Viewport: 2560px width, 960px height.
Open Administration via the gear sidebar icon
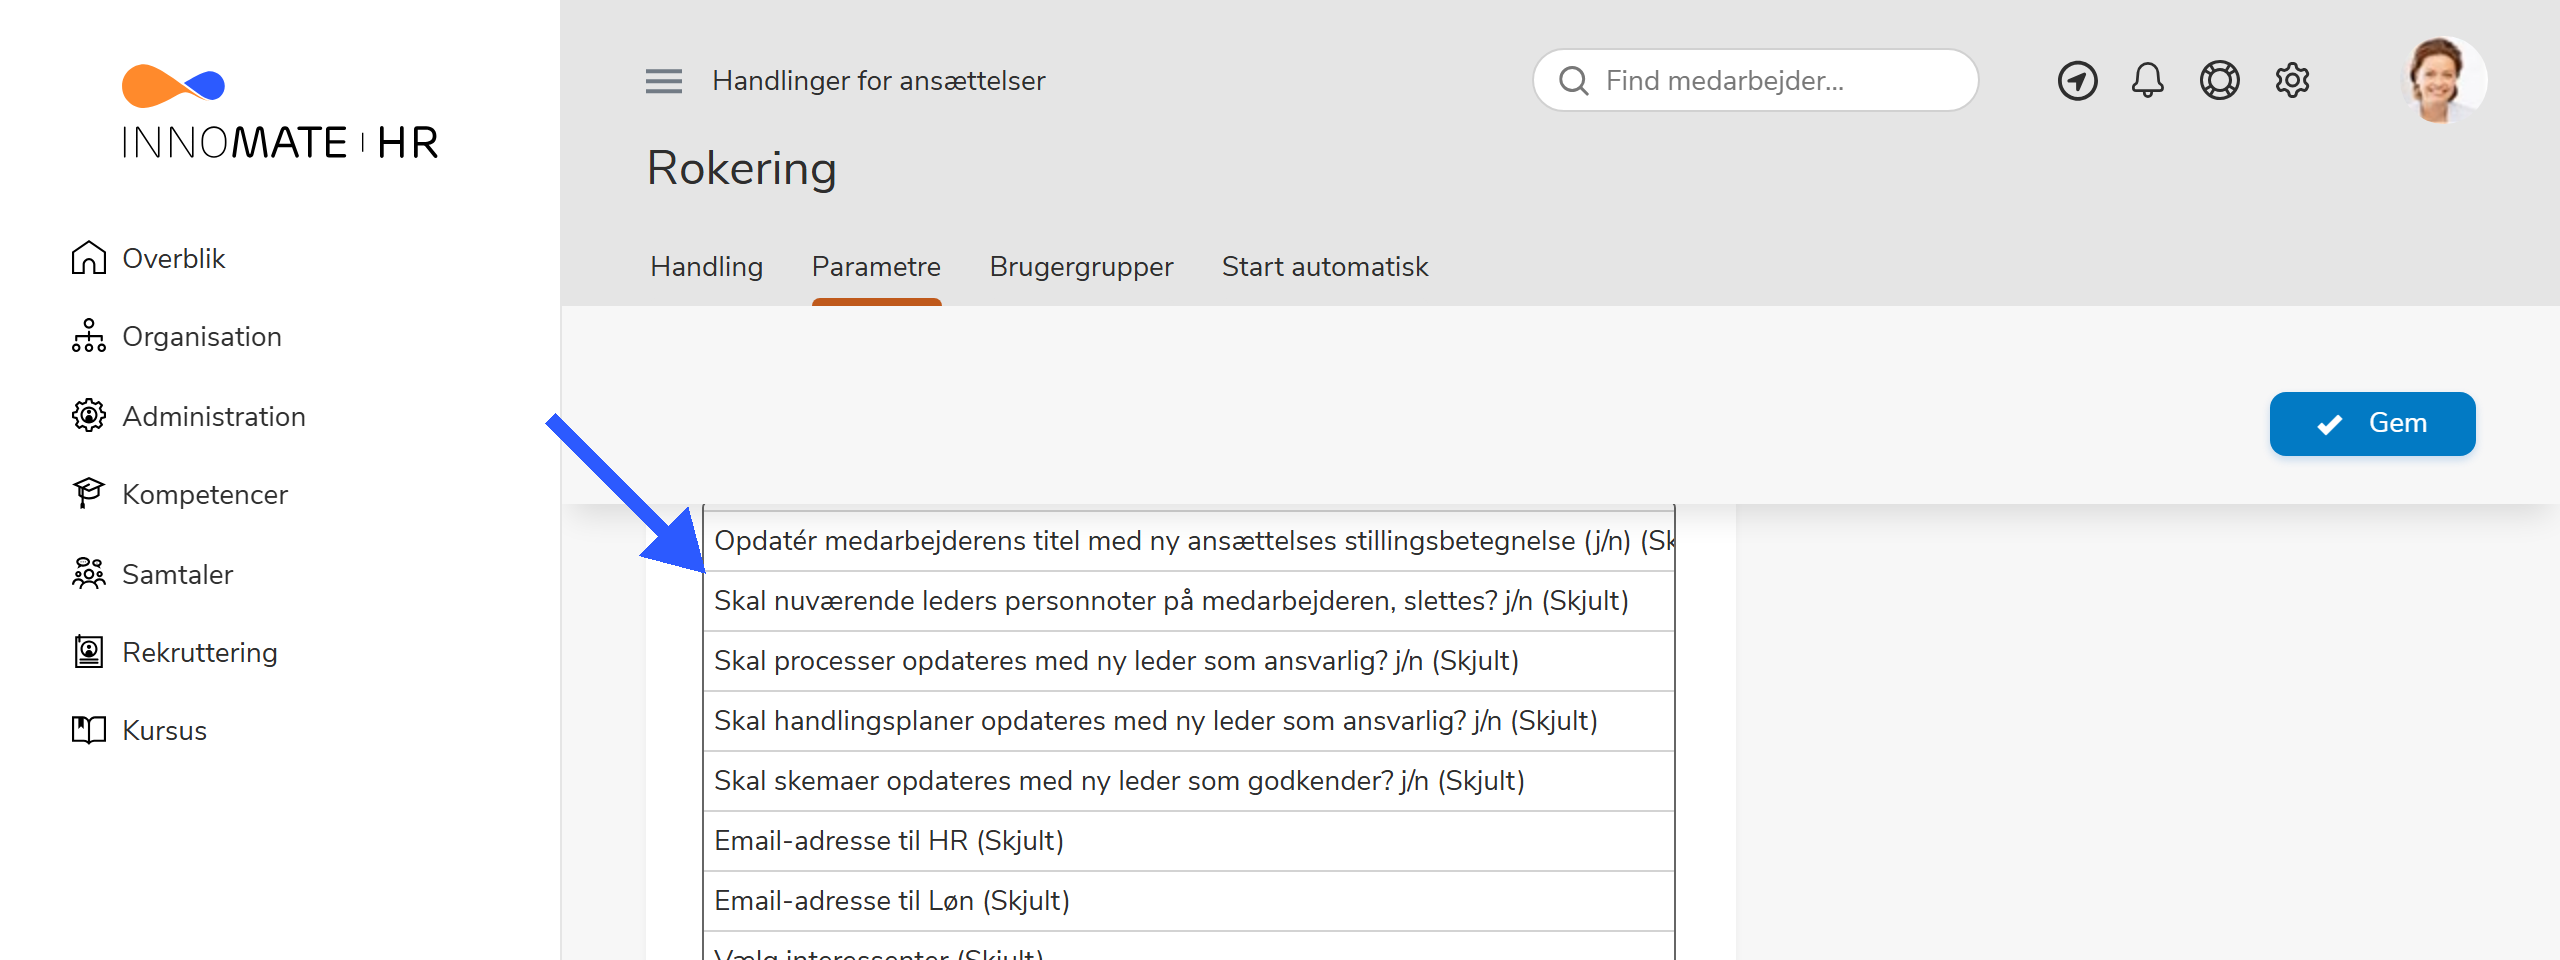(x=90, y=416)
